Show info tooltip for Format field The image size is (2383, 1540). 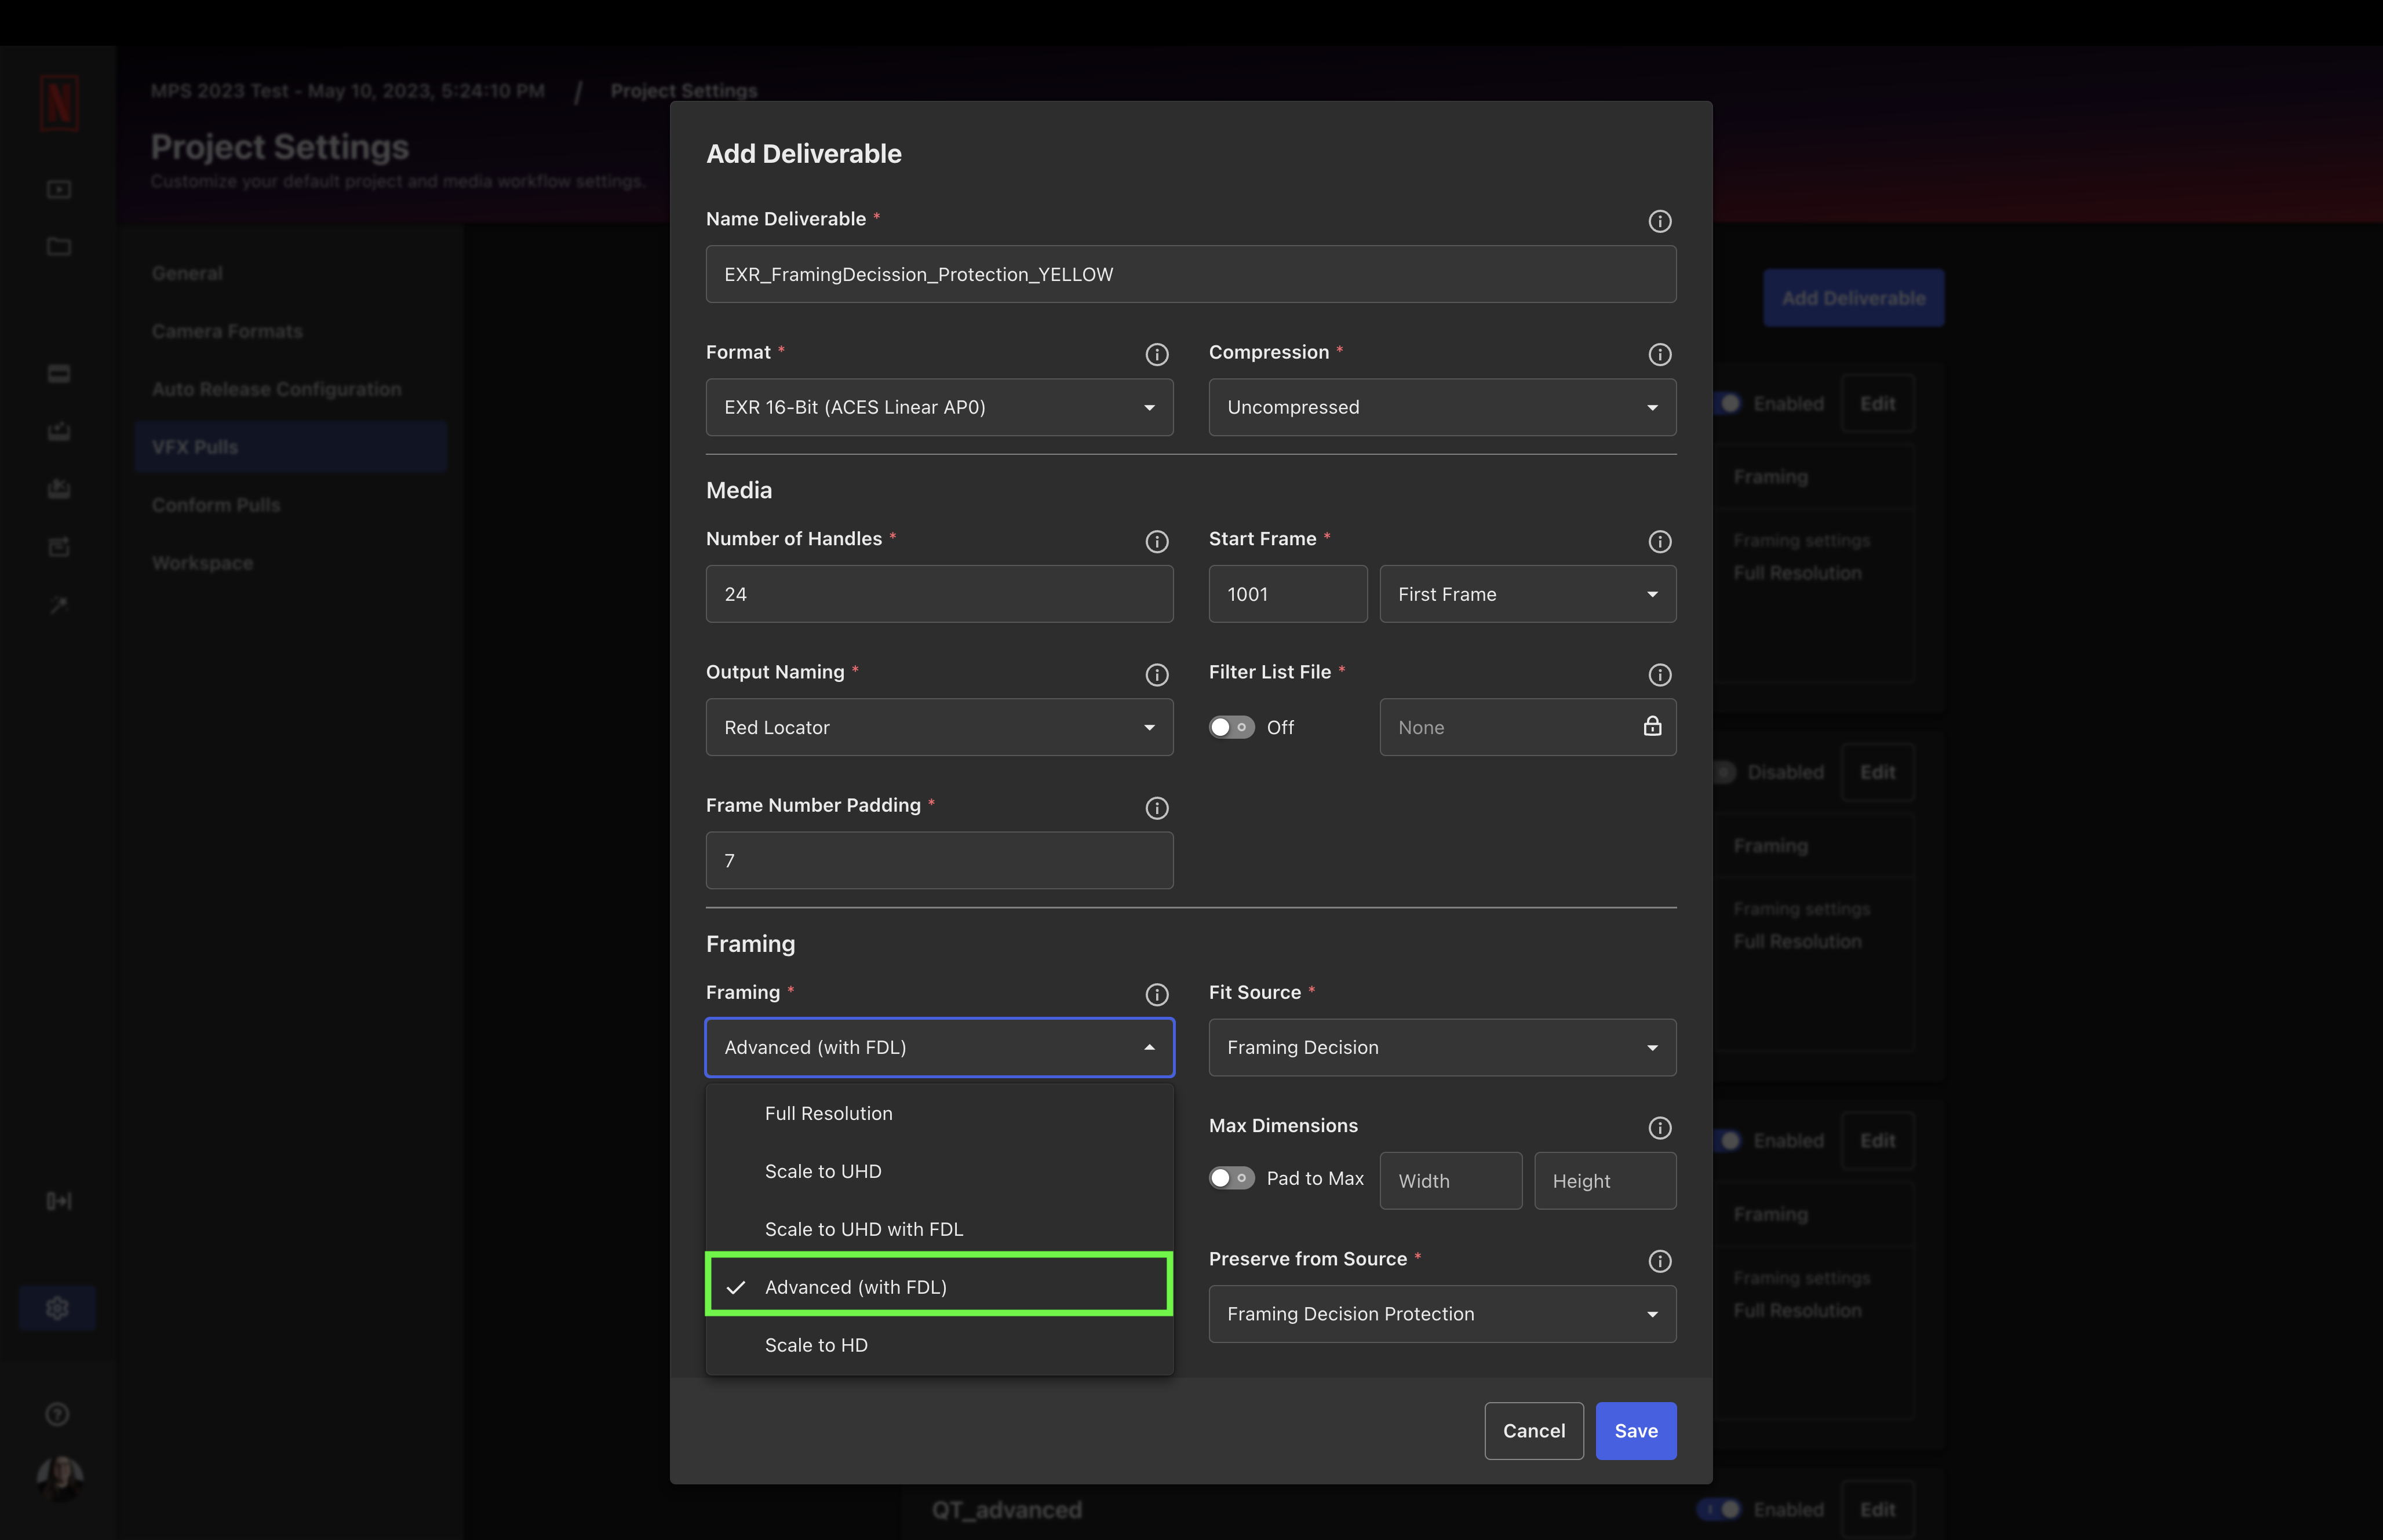tap(1156, 354)
